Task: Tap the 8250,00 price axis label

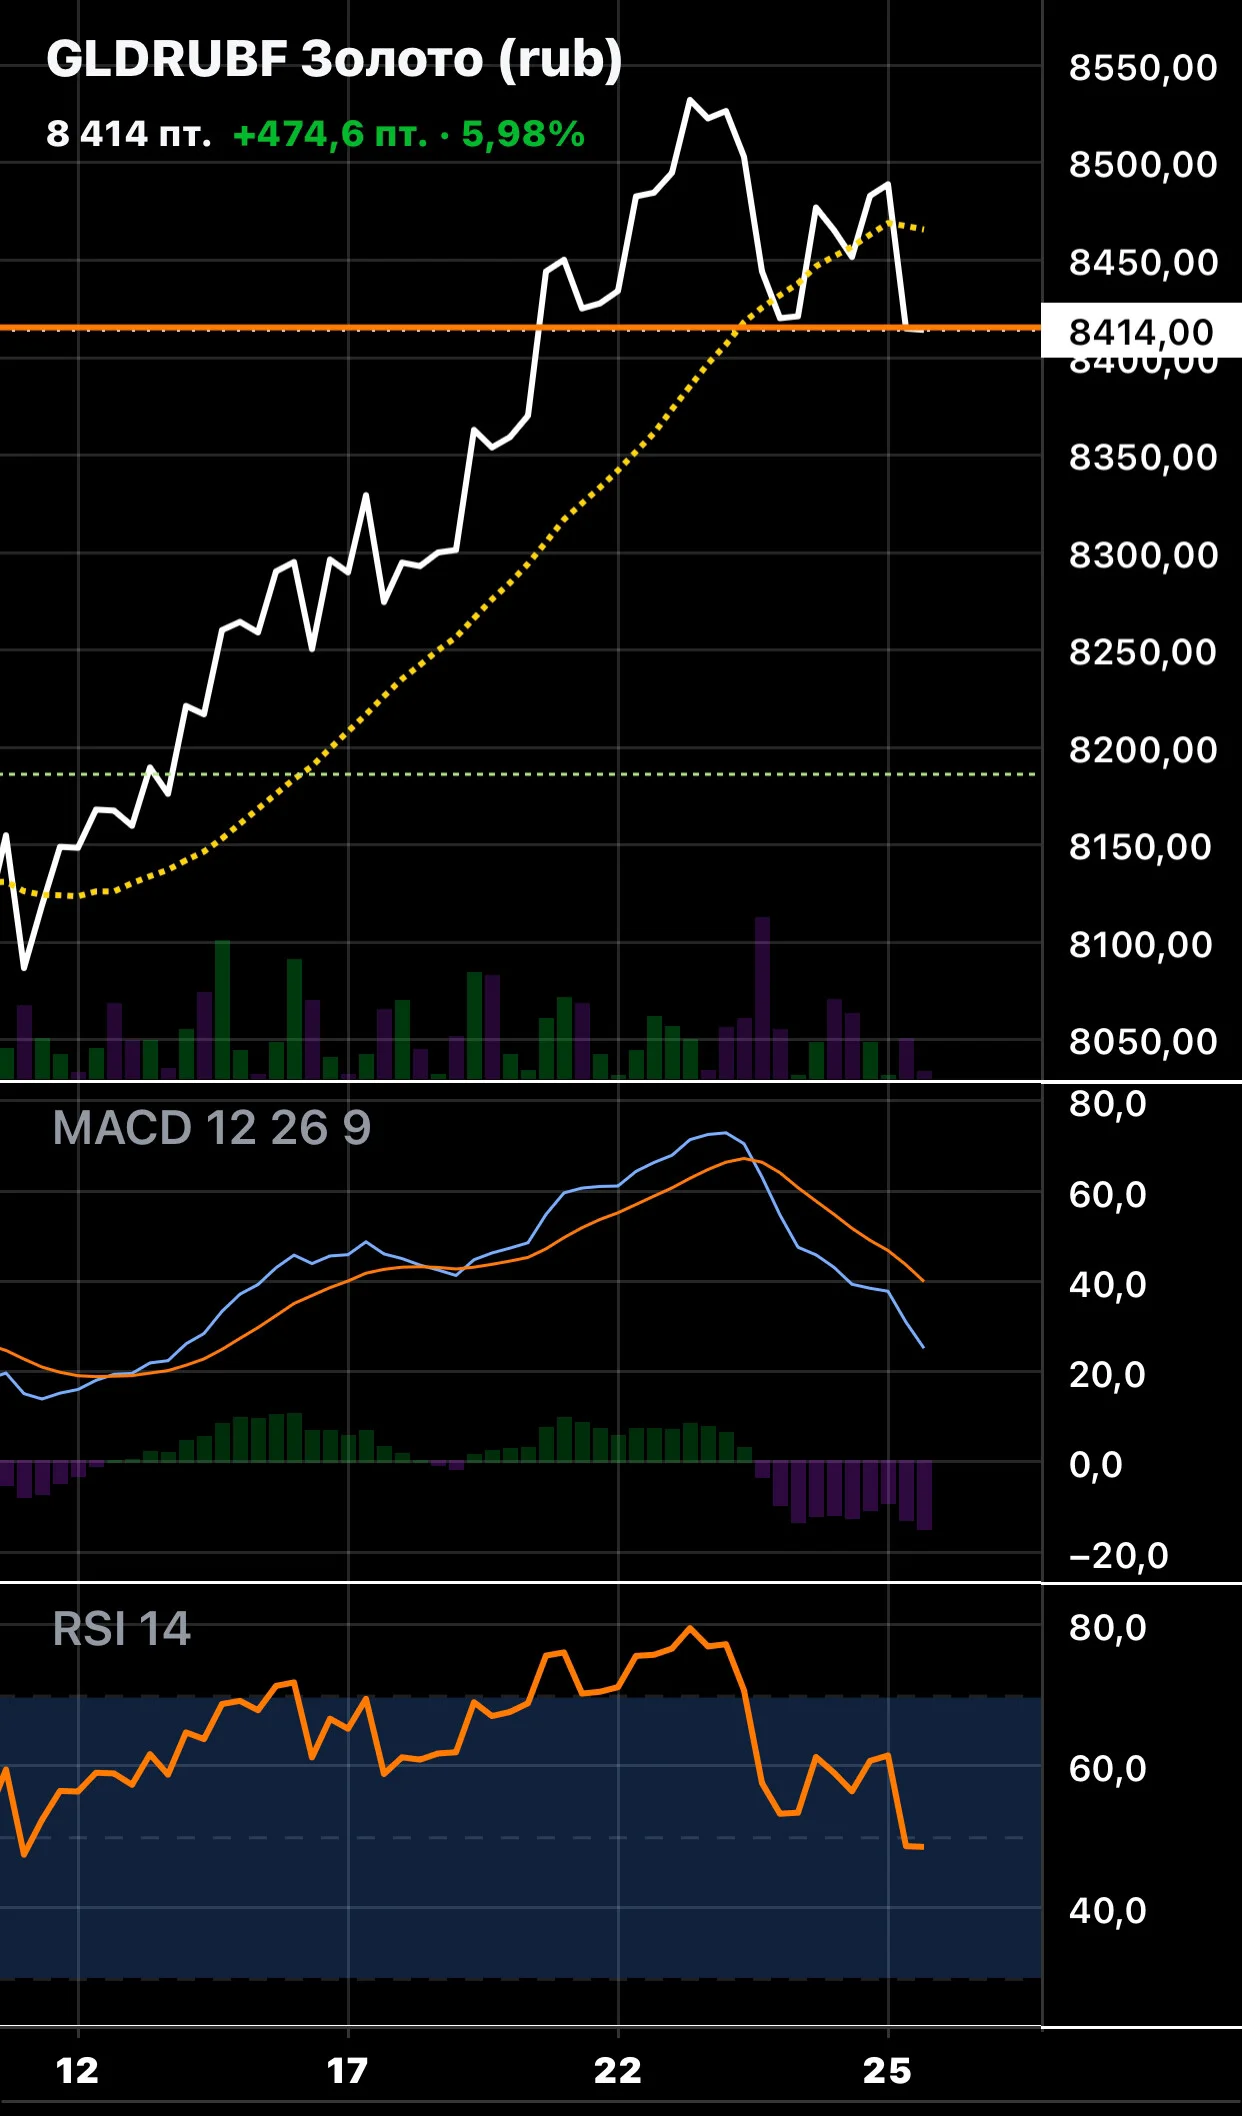Action: [x=1143, y=652]
